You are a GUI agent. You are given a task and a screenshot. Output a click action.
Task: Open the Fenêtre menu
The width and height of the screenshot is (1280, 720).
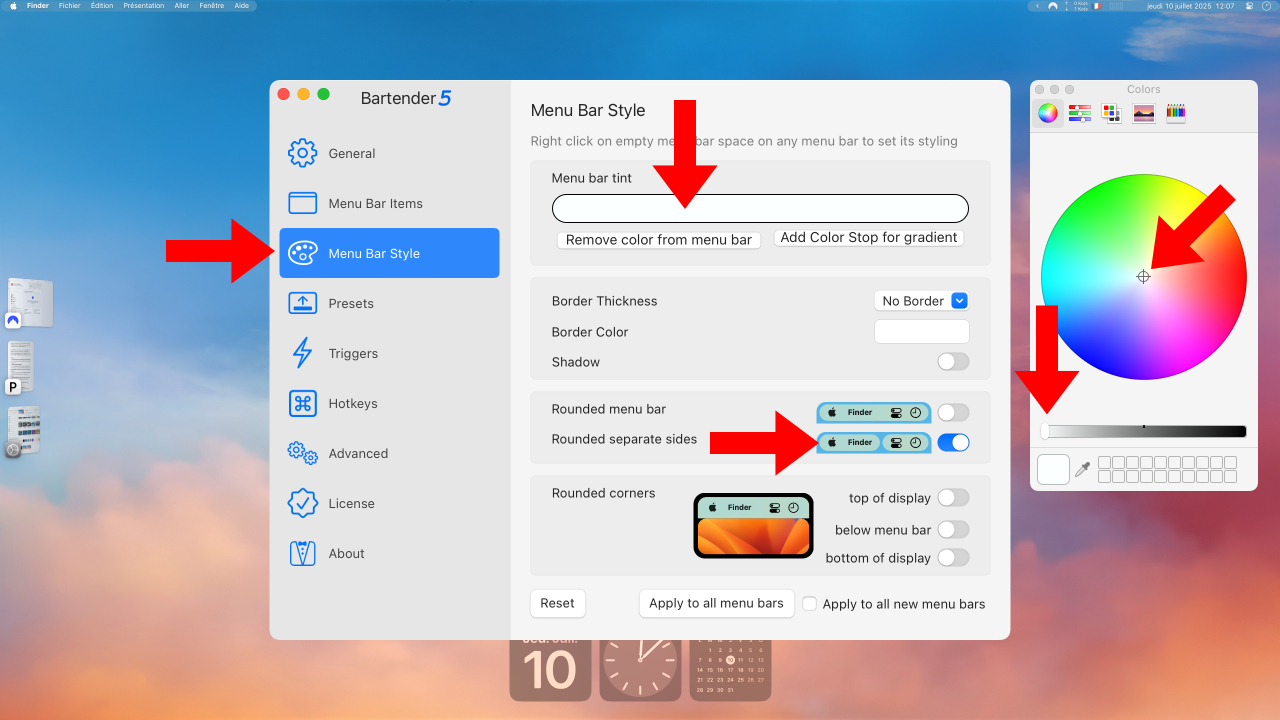[212, 6]
